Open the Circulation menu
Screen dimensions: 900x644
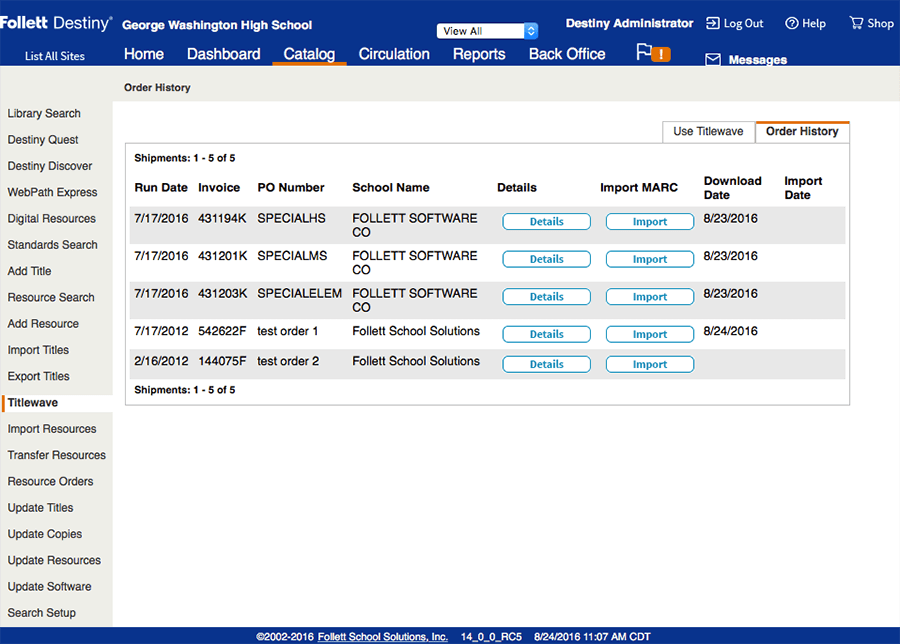tap(394, 54)
